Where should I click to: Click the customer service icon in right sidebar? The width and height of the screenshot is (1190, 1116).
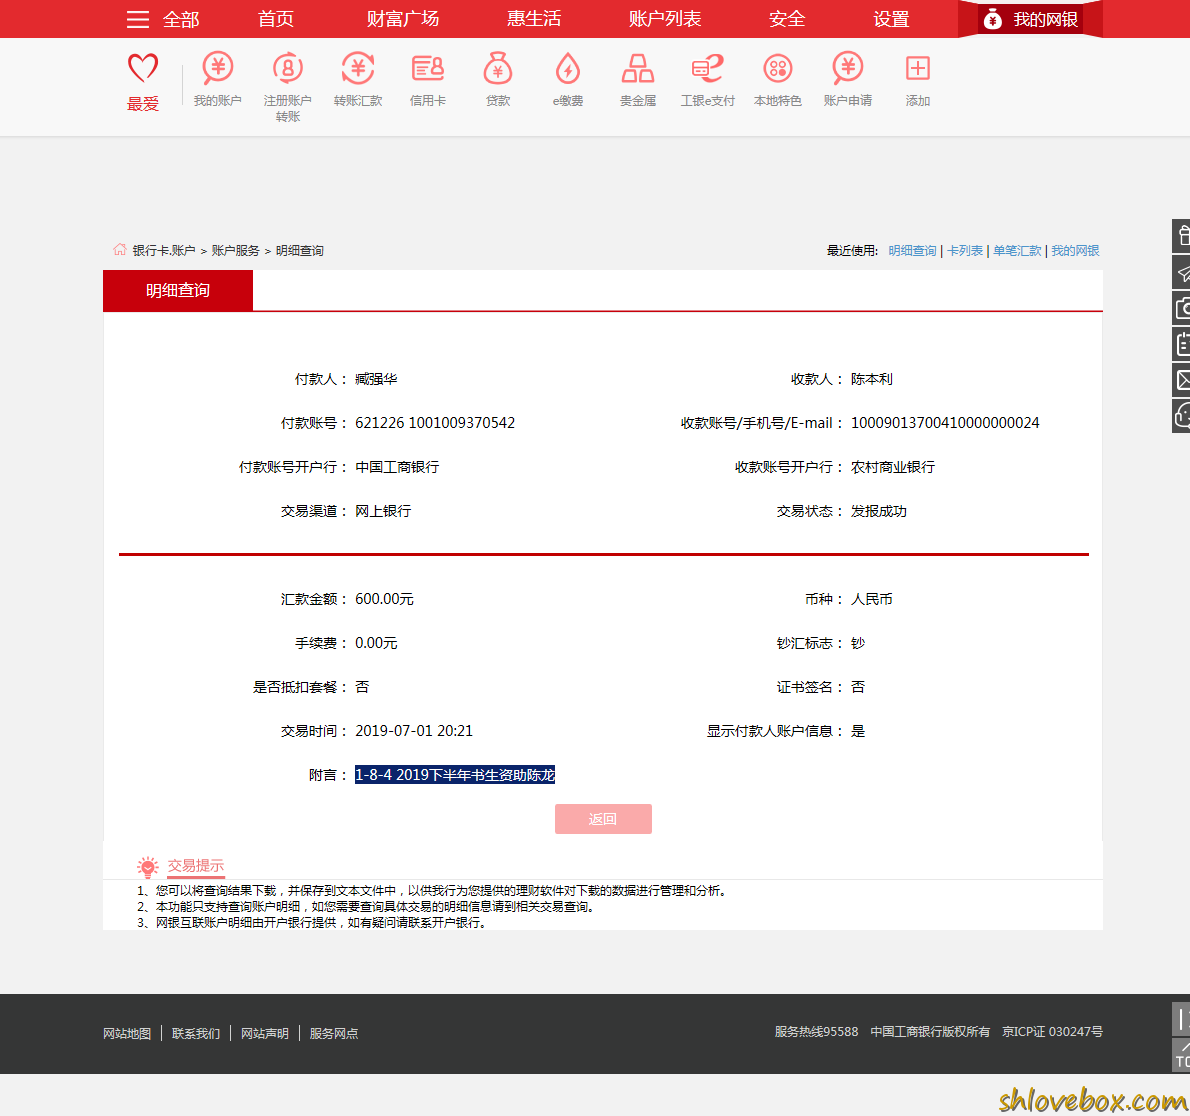1182,416
